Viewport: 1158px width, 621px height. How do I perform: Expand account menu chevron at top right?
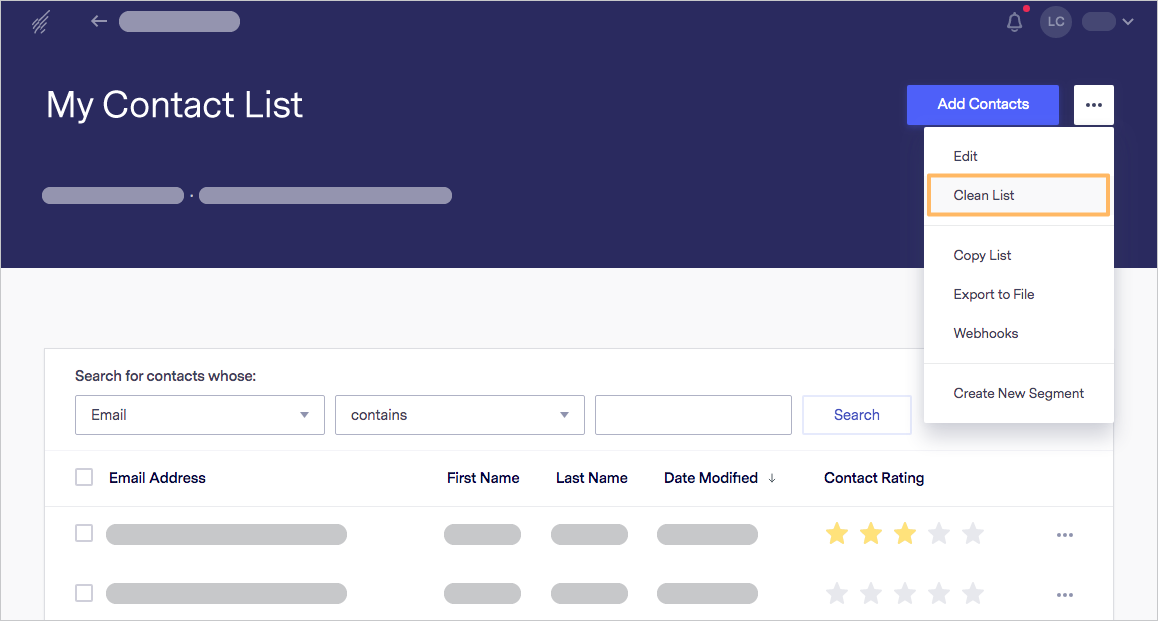click(x=1128, y=22)
